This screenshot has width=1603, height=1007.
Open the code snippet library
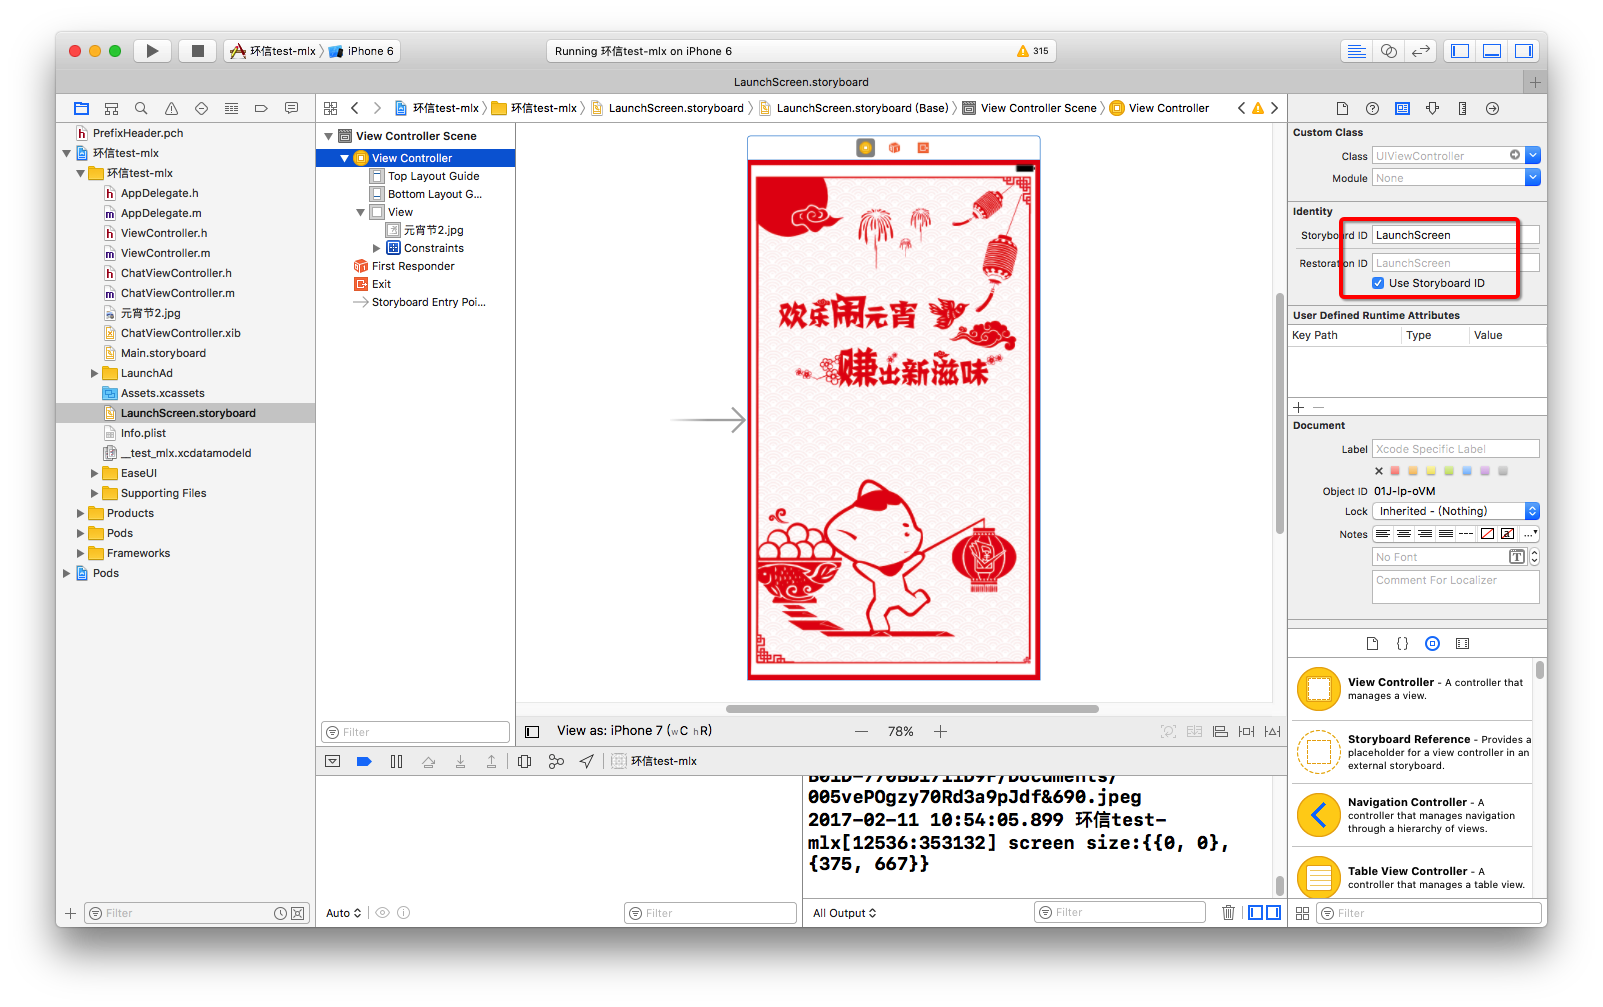[x=1402, y=644]
